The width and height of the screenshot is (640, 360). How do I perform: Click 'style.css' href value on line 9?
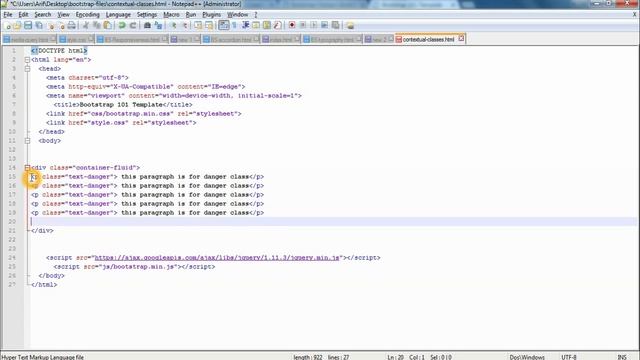point(107,123)
